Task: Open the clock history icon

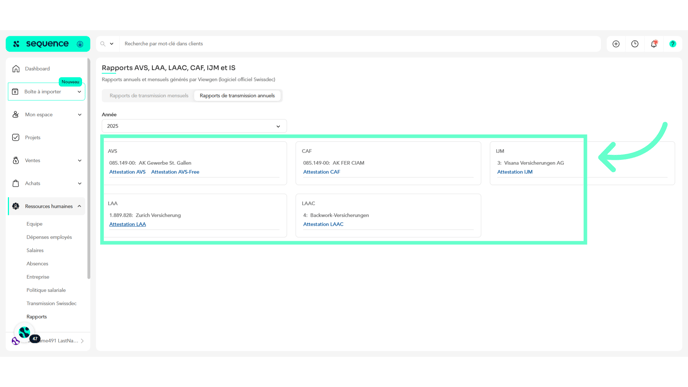Action: pos(635,44)
